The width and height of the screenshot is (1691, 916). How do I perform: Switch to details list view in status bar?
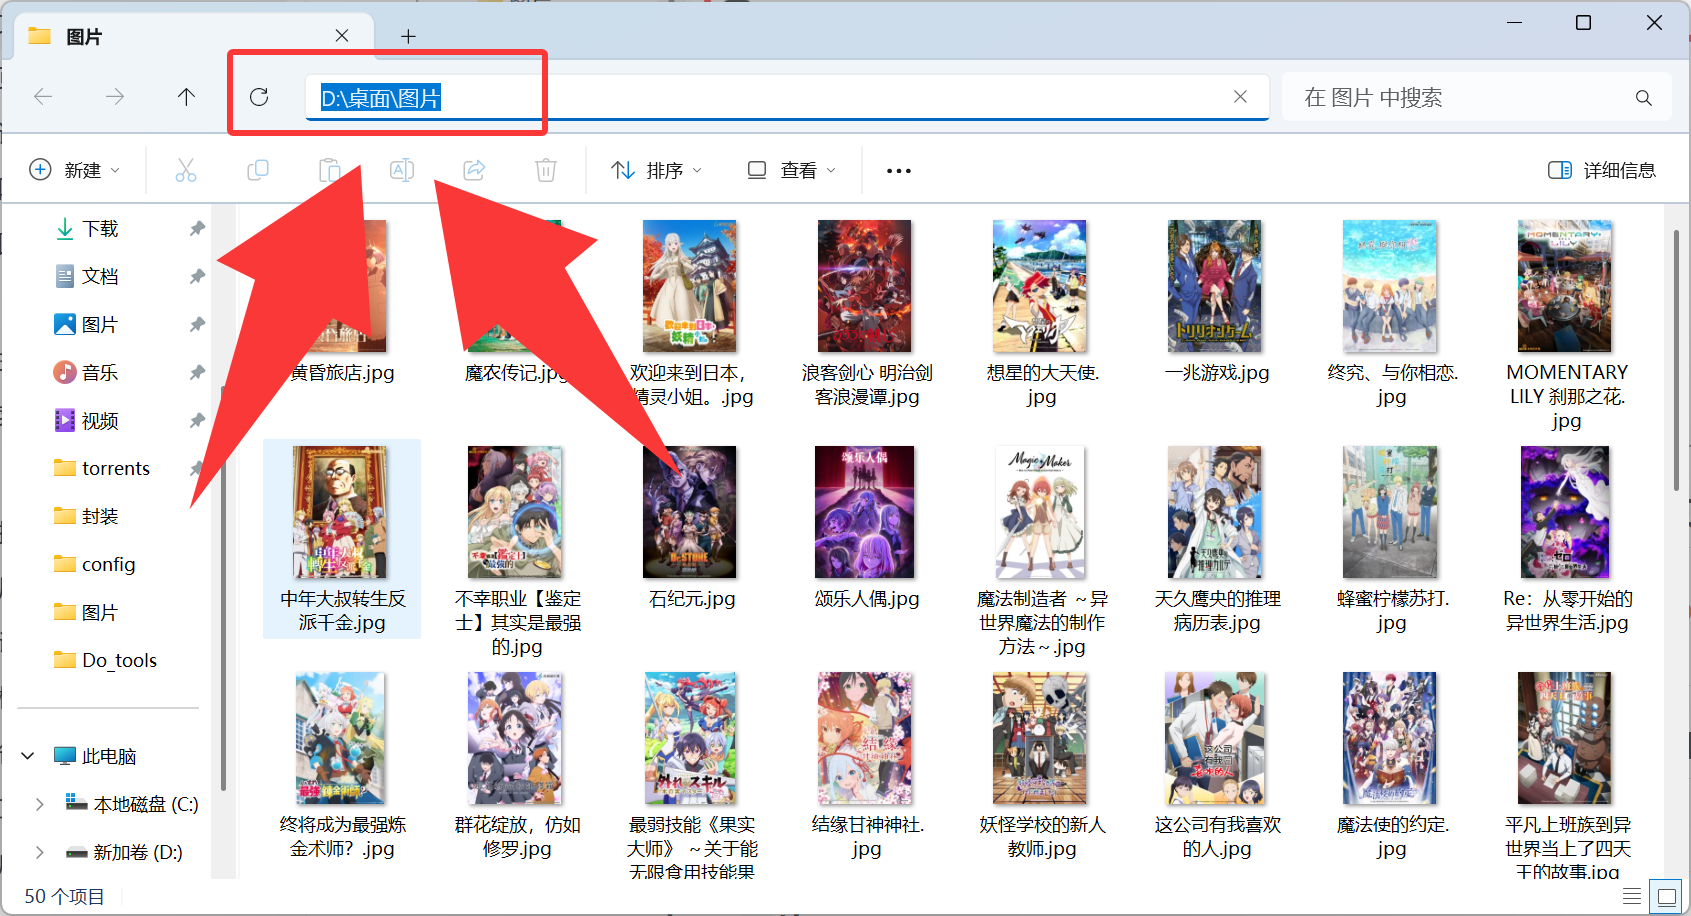point(1632,896)
